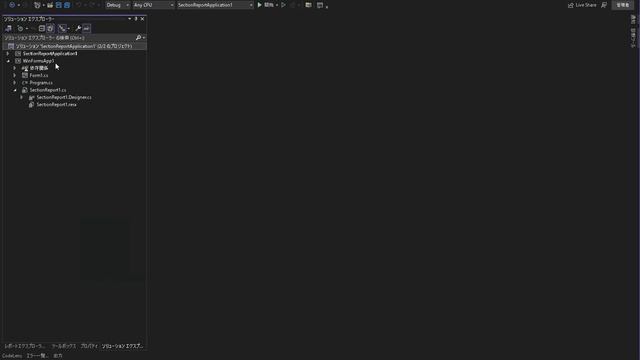
Task: Collapse the SectionReport1.cs node
Action: [15, 90]
